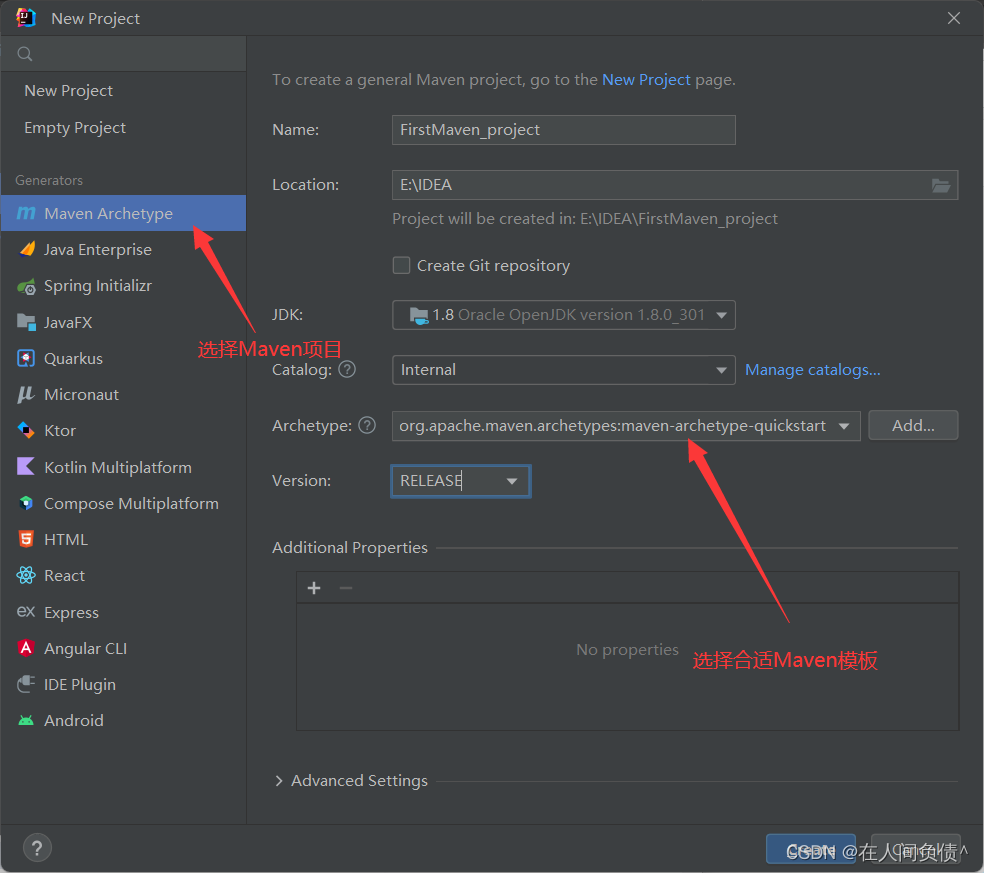Click the New Project page link
Viewport: 984px width, 873px height.
[x=646, y=80]
